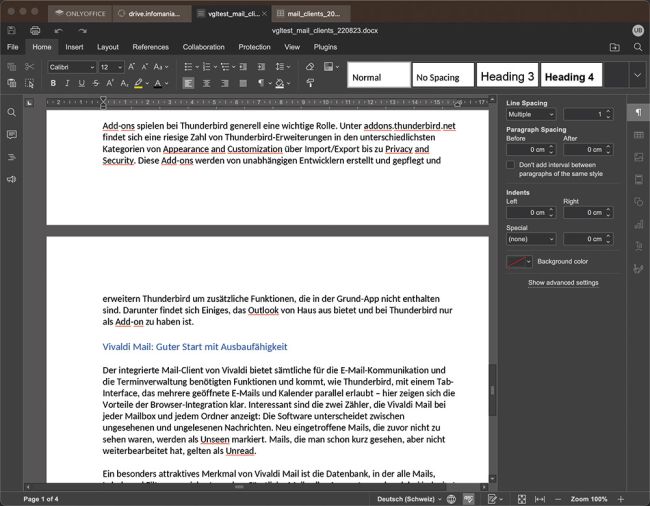Viewport: 650px width, 506px height.
Task: Open the File menu
Action: pos(12,47)
